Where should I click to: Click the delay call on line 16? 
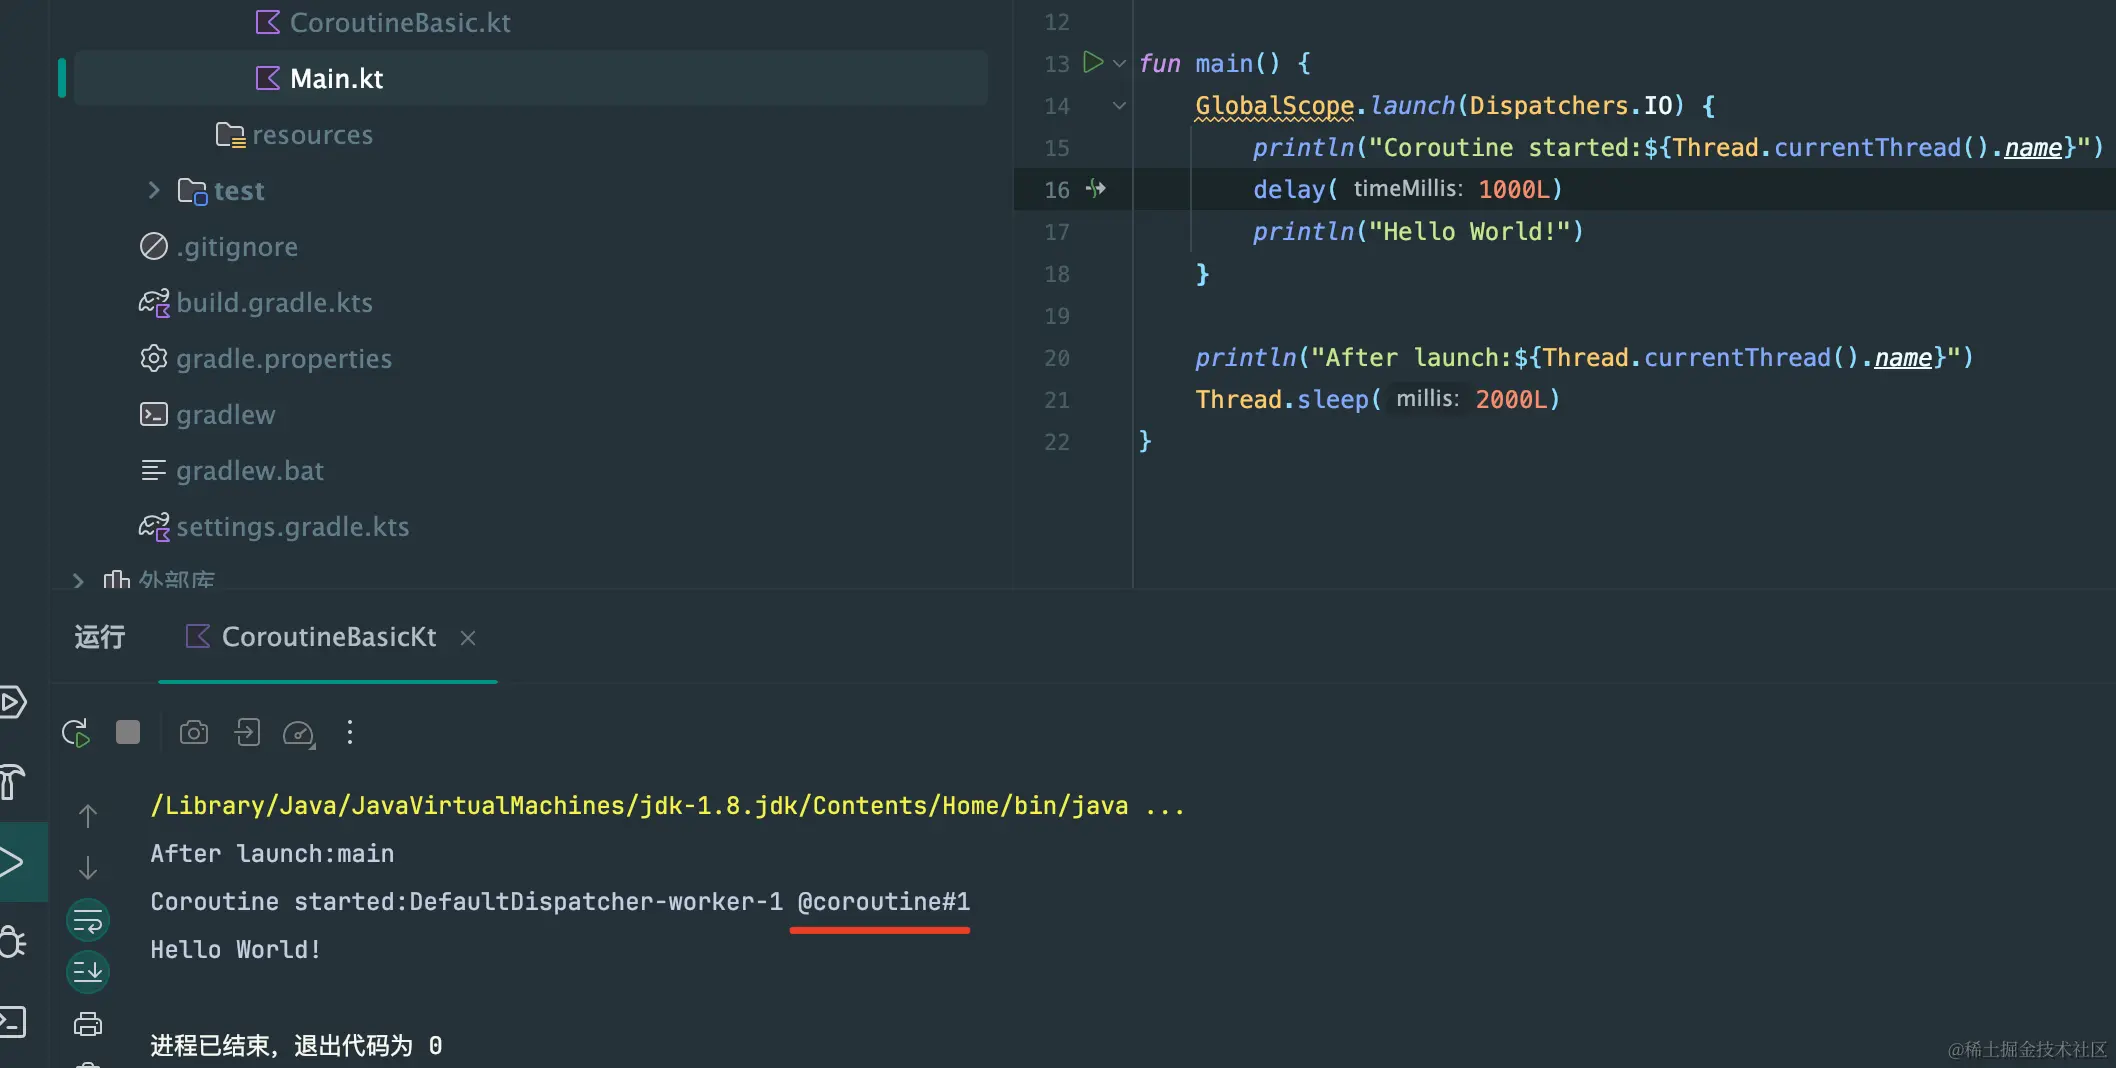[1289, 189]
